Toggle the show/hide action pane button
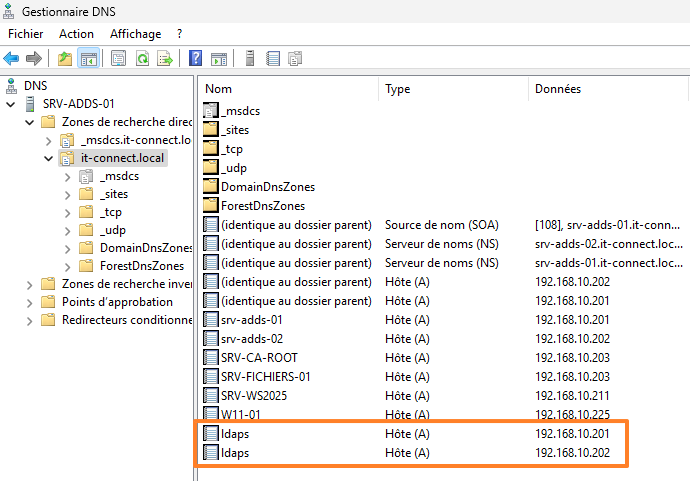This screenshot has height=481, width=690. 219,58
